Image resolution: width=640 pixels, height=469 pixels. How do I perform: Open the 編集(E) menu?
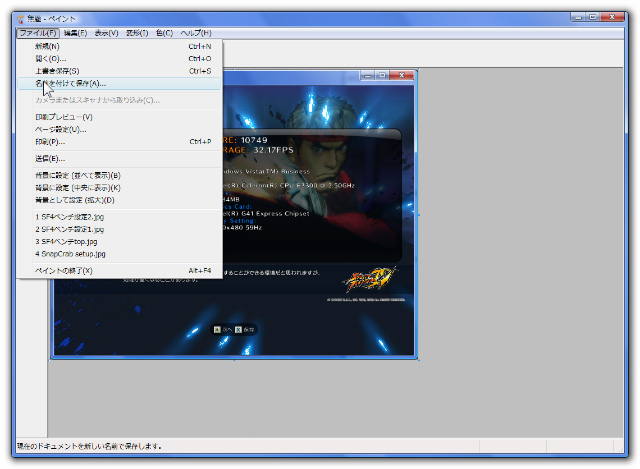[x=76, y=33]
